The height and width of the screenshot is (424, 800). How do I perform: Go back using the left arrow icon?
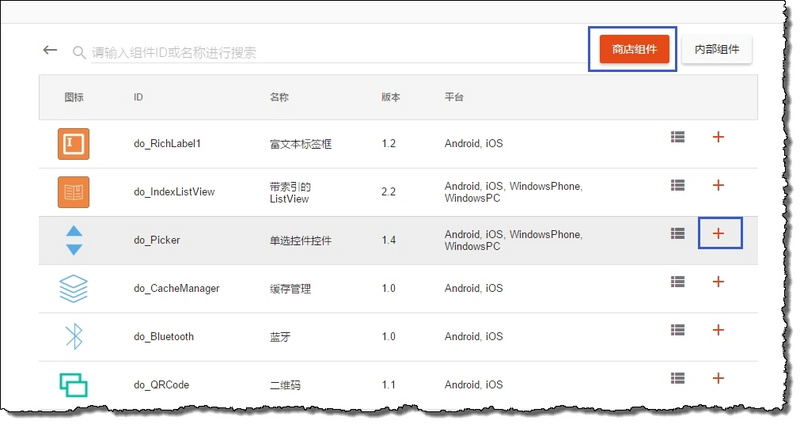[x=50, y=49]
